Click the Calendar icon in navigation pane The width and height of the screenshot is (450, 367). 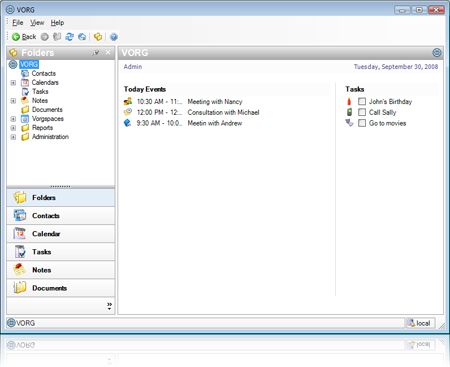pos(20,234)
